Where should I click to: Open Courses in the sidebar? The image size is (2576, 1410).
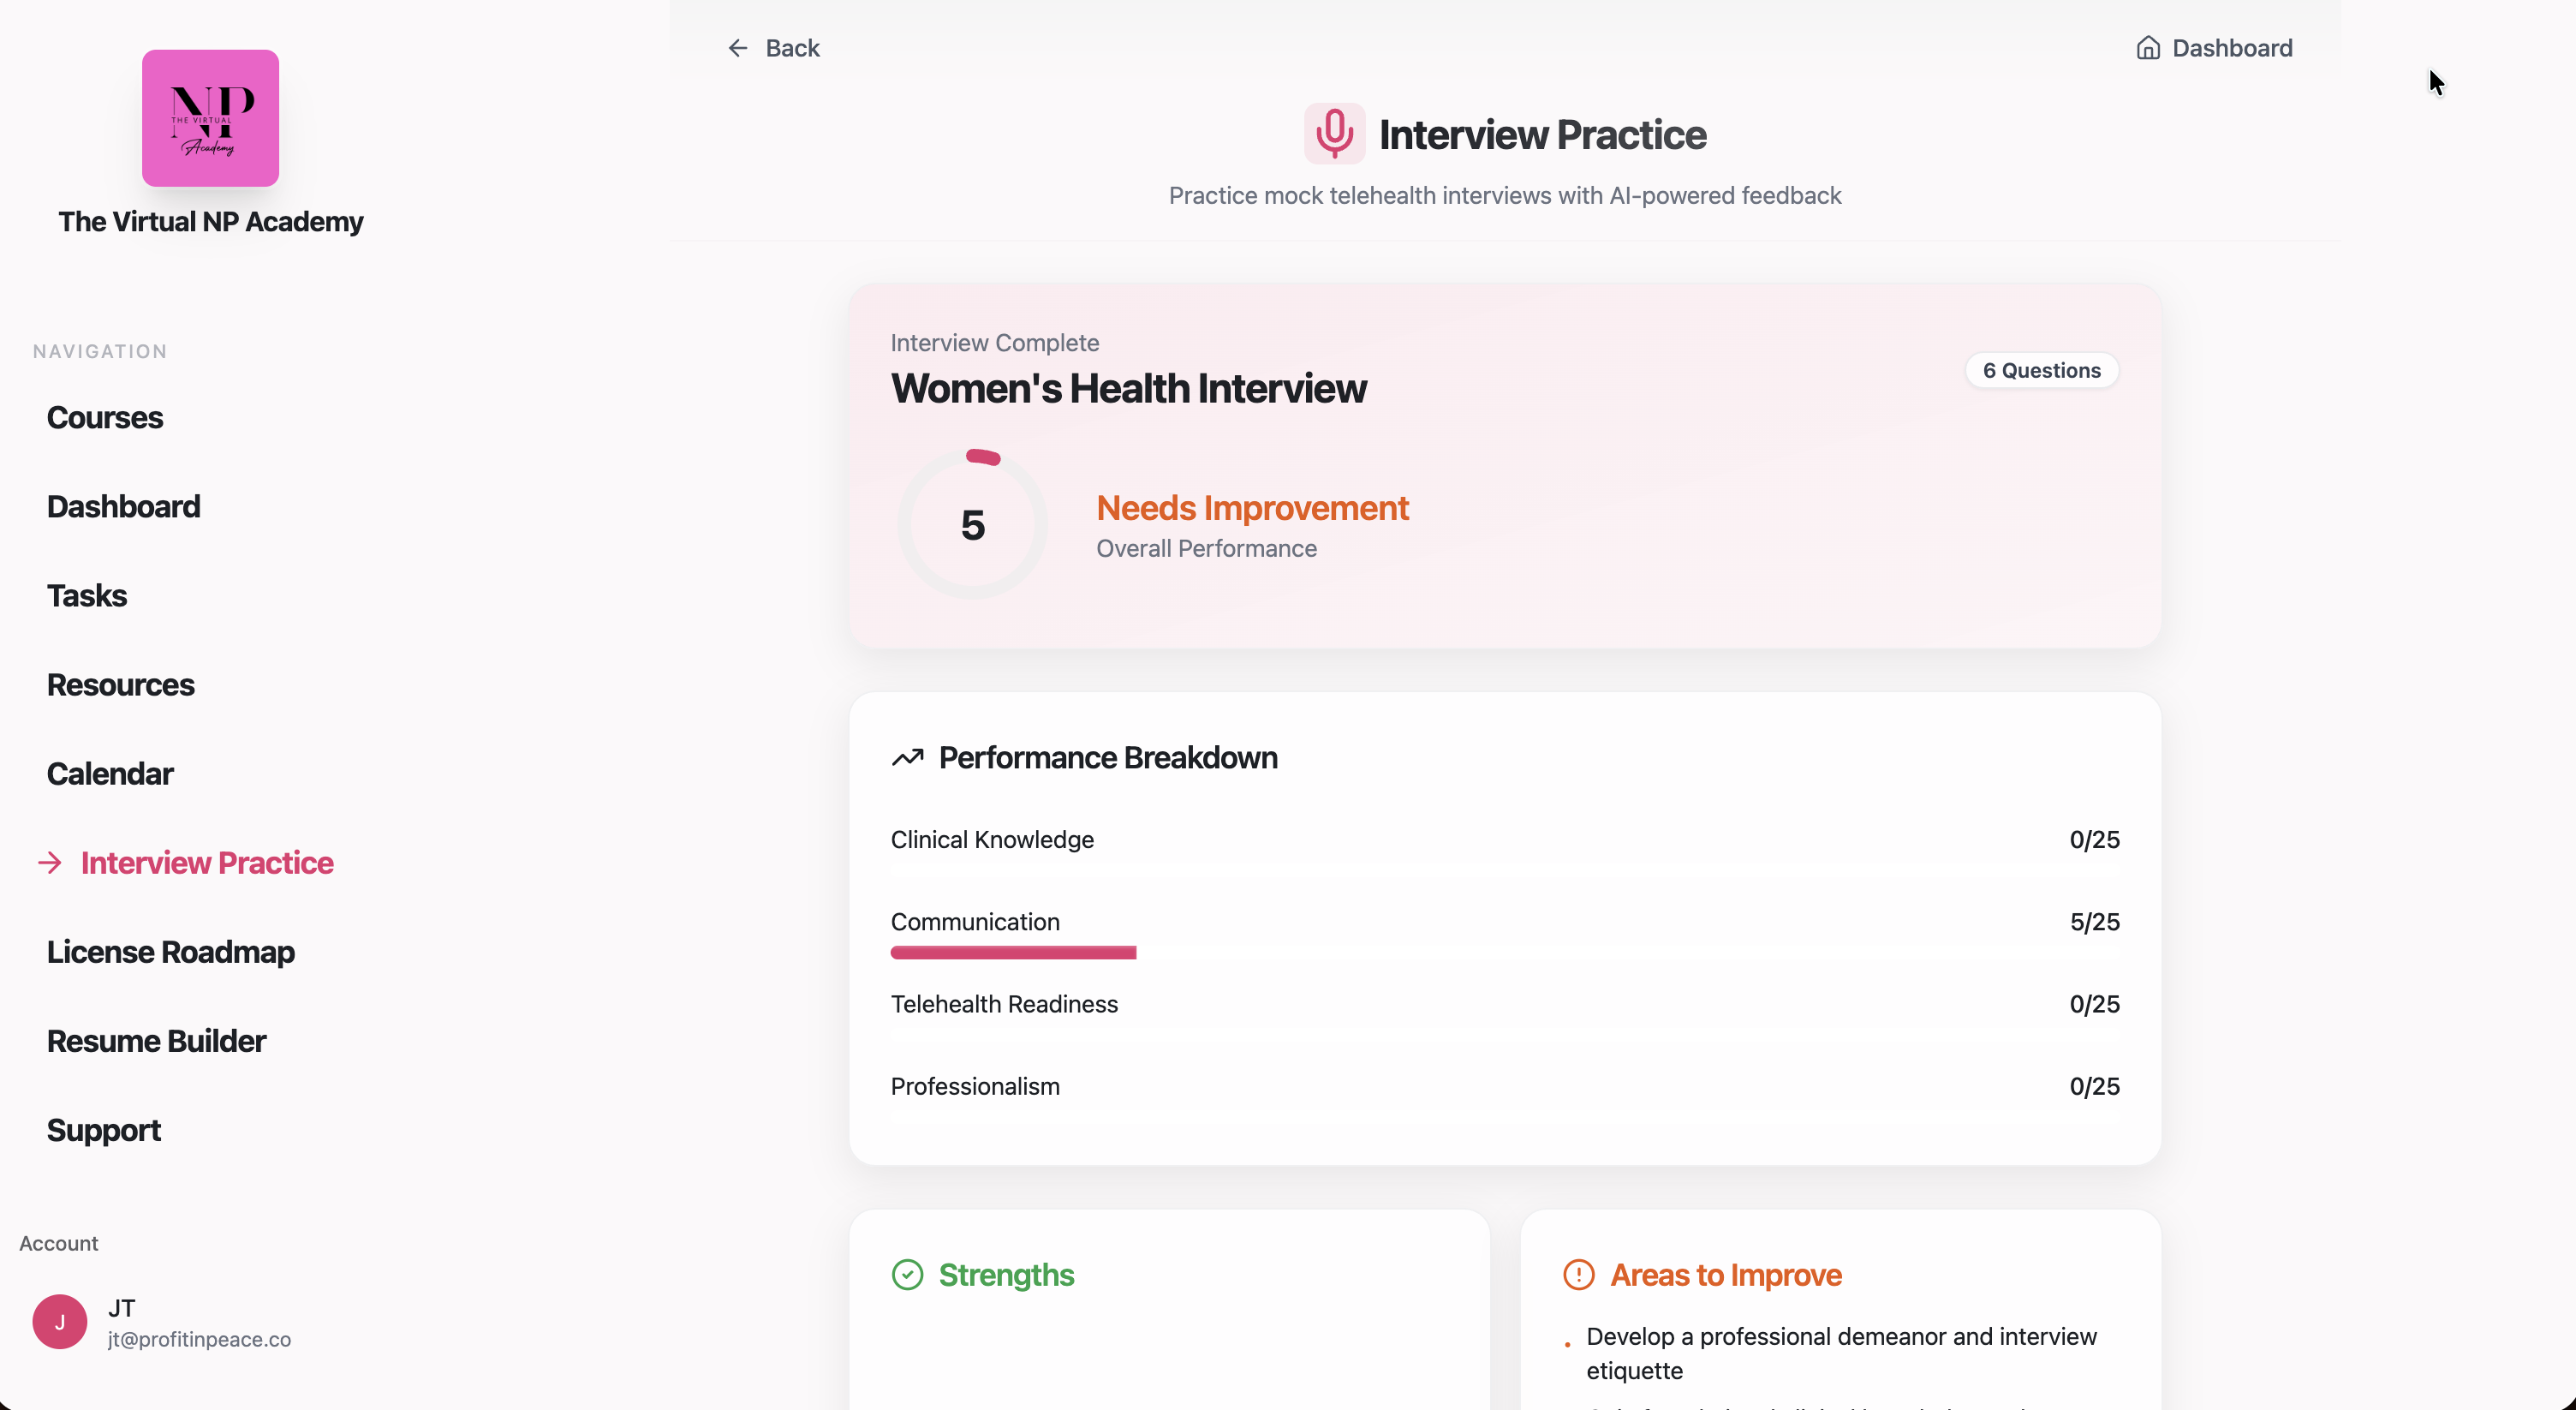click(x=105, y=418)
